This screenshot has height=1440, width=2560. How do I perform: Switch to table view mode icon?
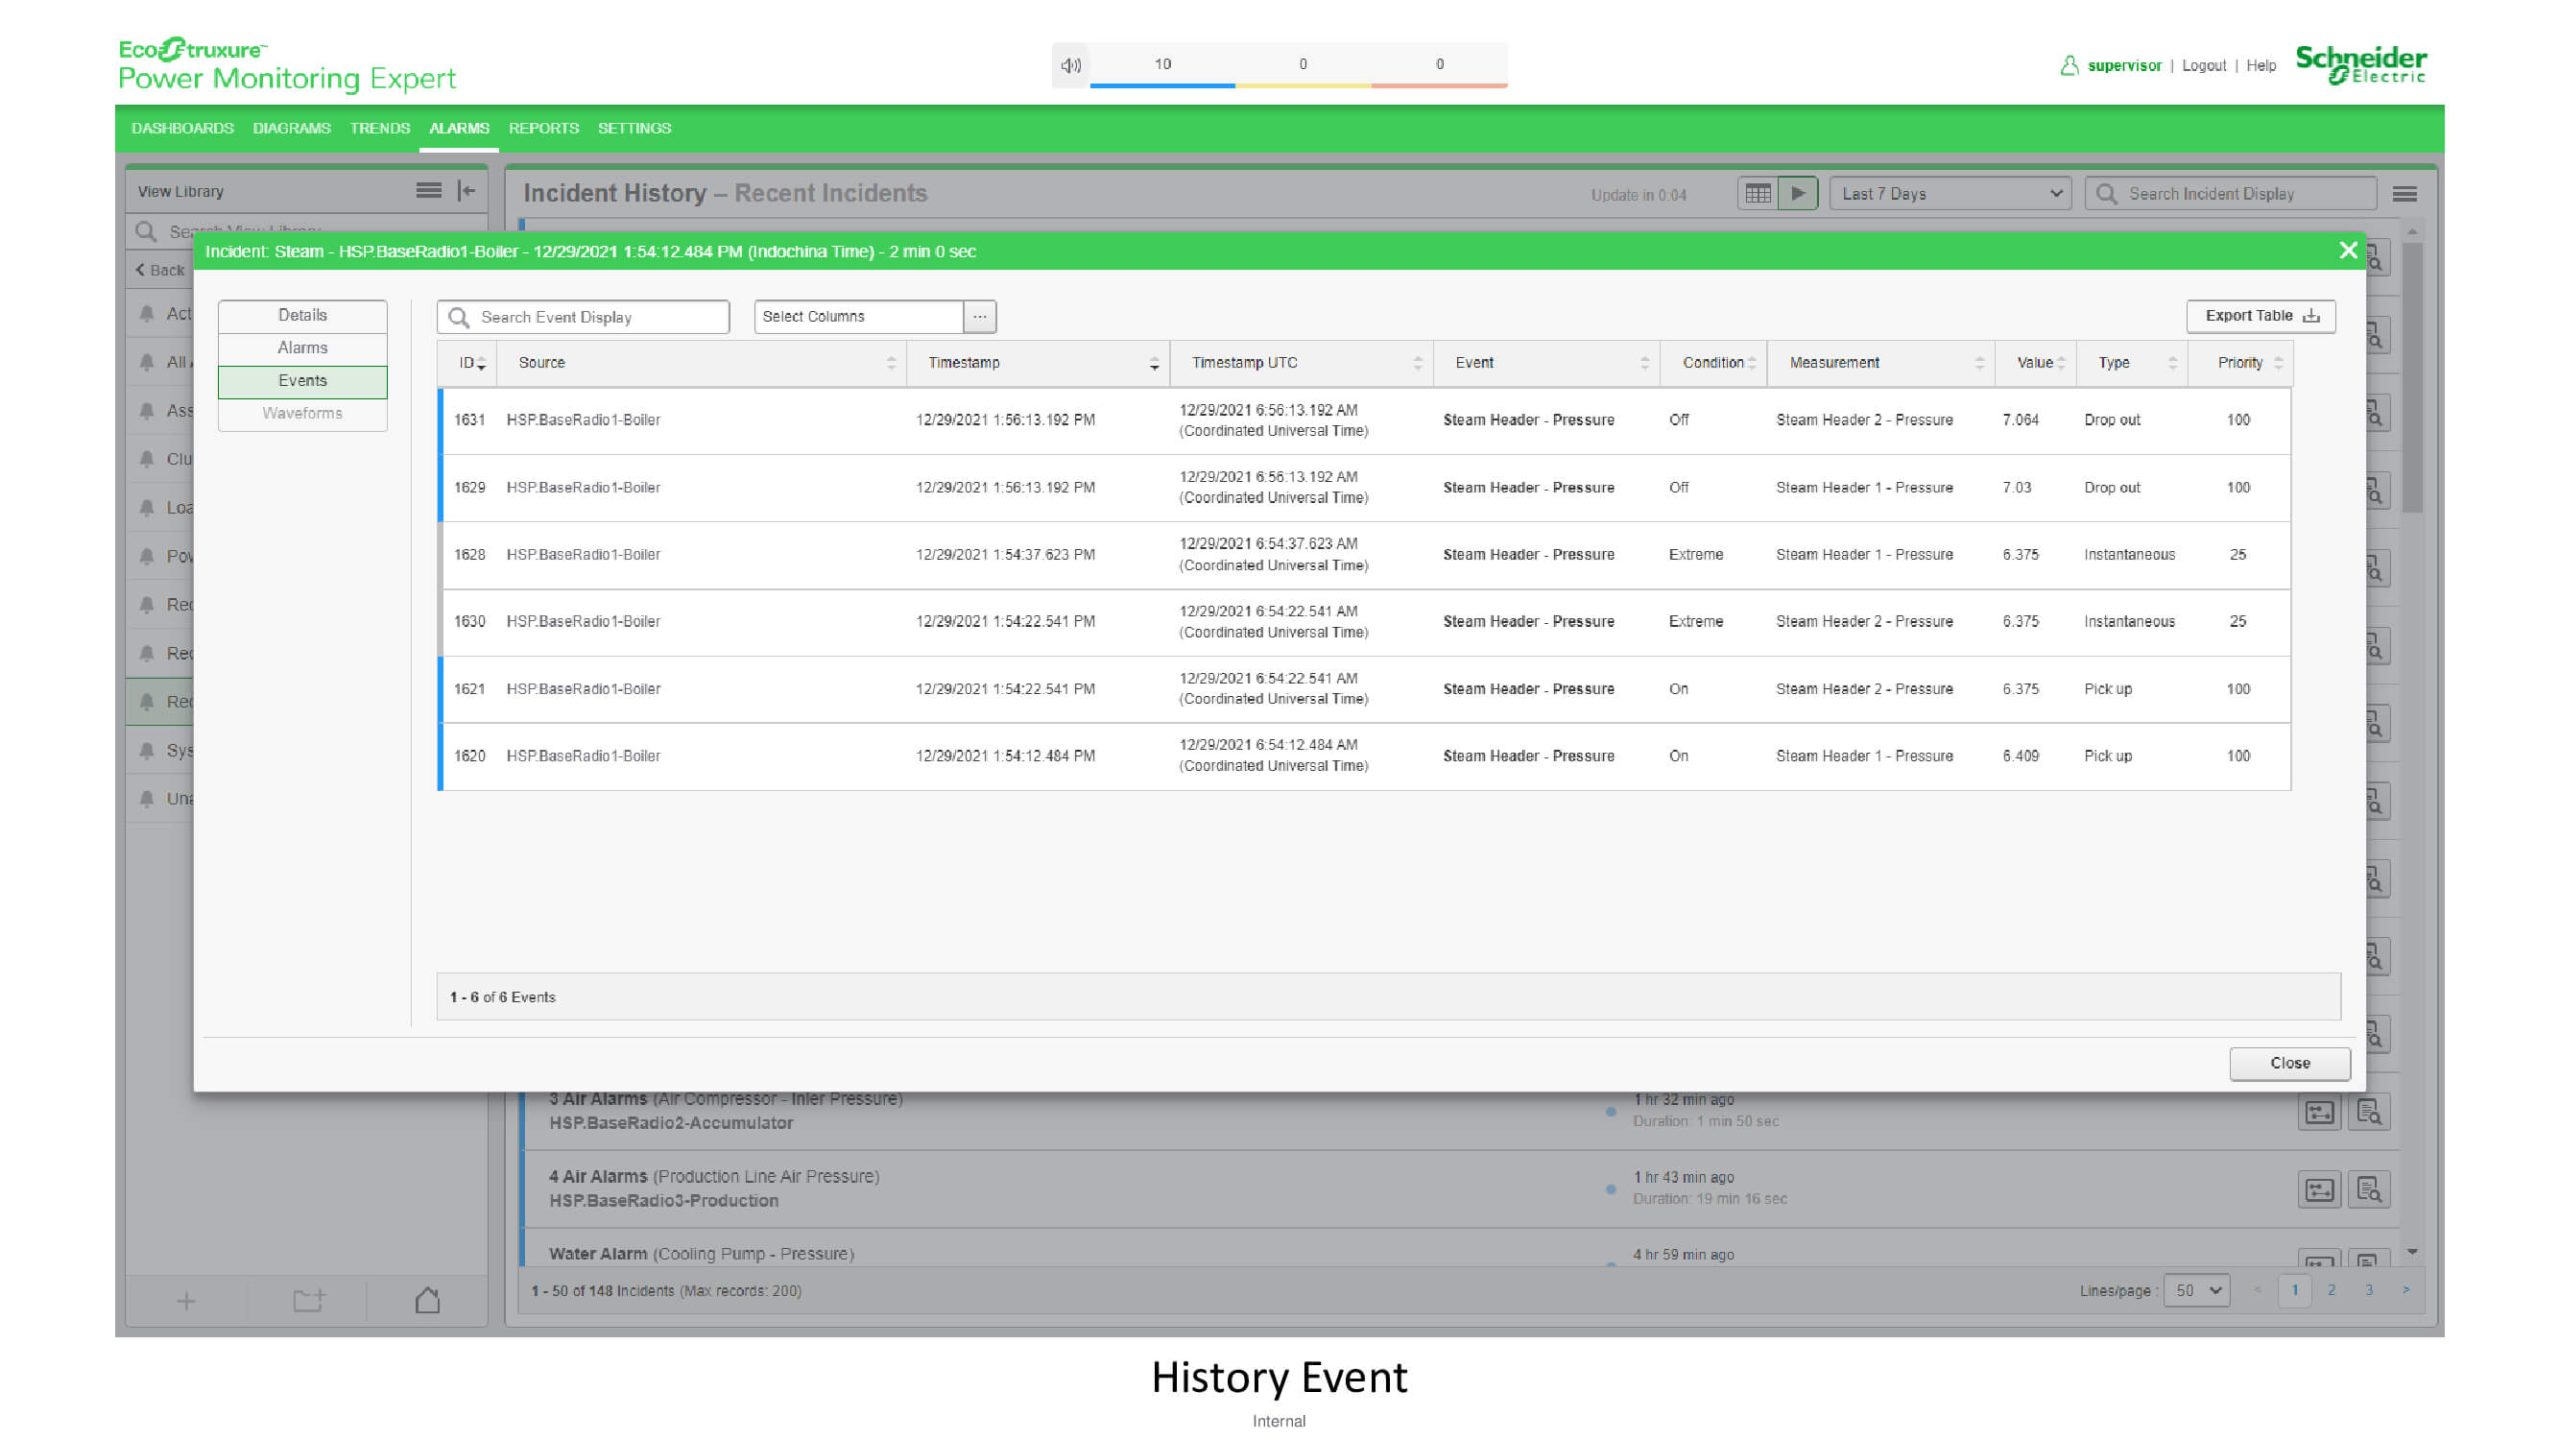[1757, 194]
